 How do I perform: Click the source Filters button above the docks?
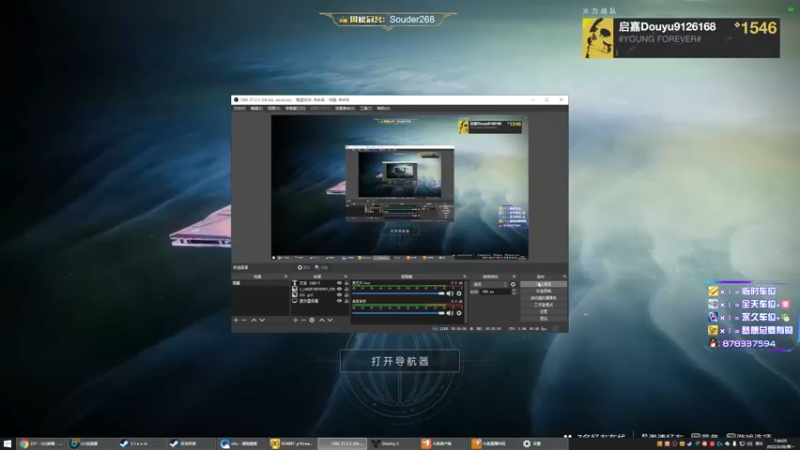click(x=321, y=267)
